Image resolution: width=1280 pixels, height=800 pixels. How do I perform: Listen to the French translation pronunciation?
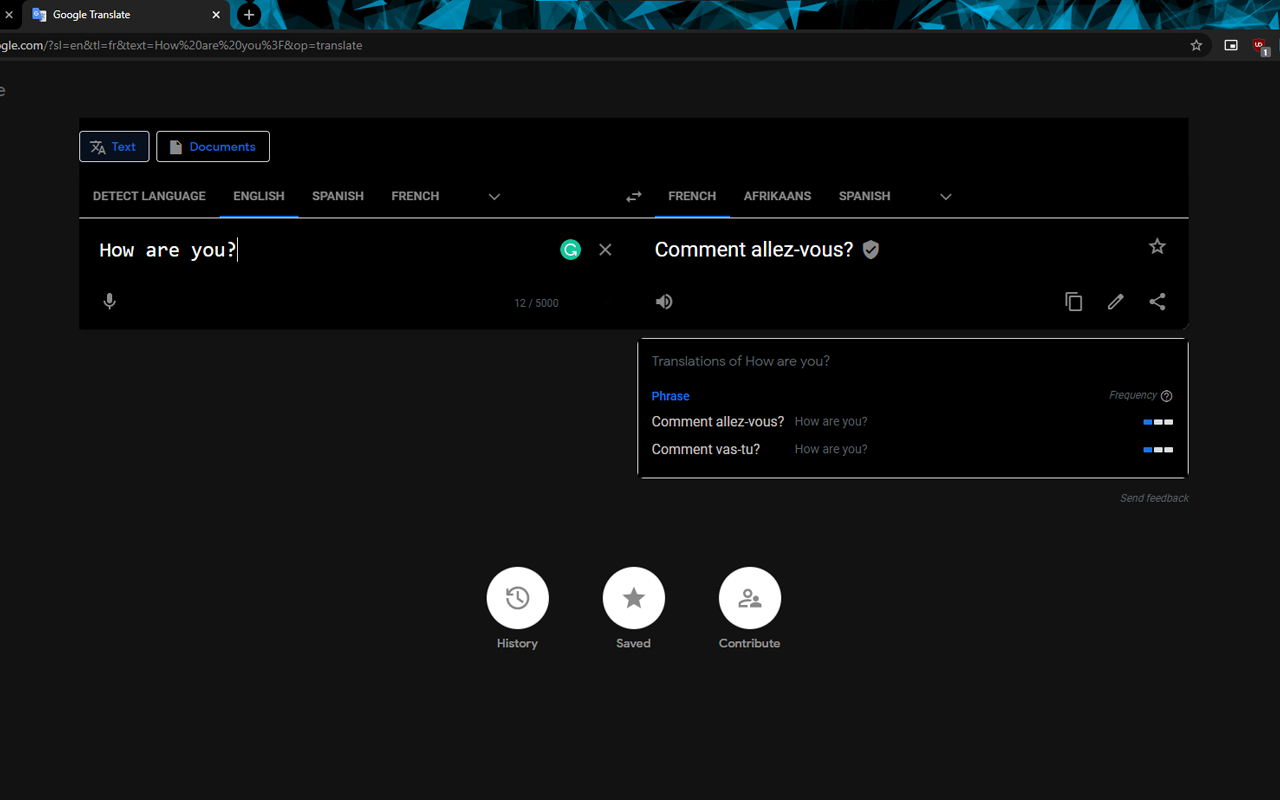click(x=664, y=301)
